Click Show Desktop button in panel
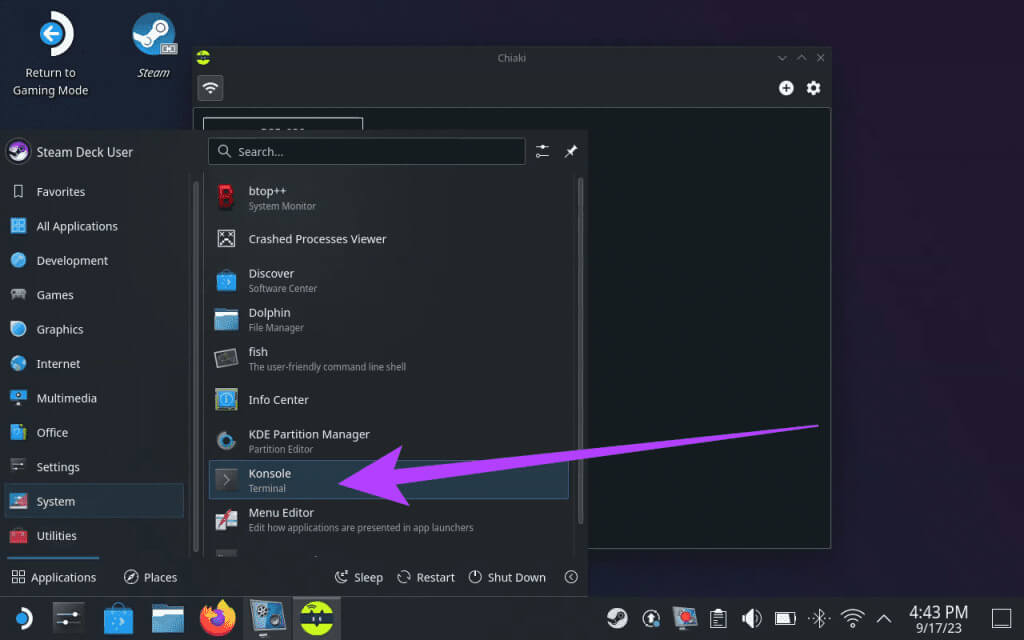The image size is (1024, 640). tap(1002, 618)
